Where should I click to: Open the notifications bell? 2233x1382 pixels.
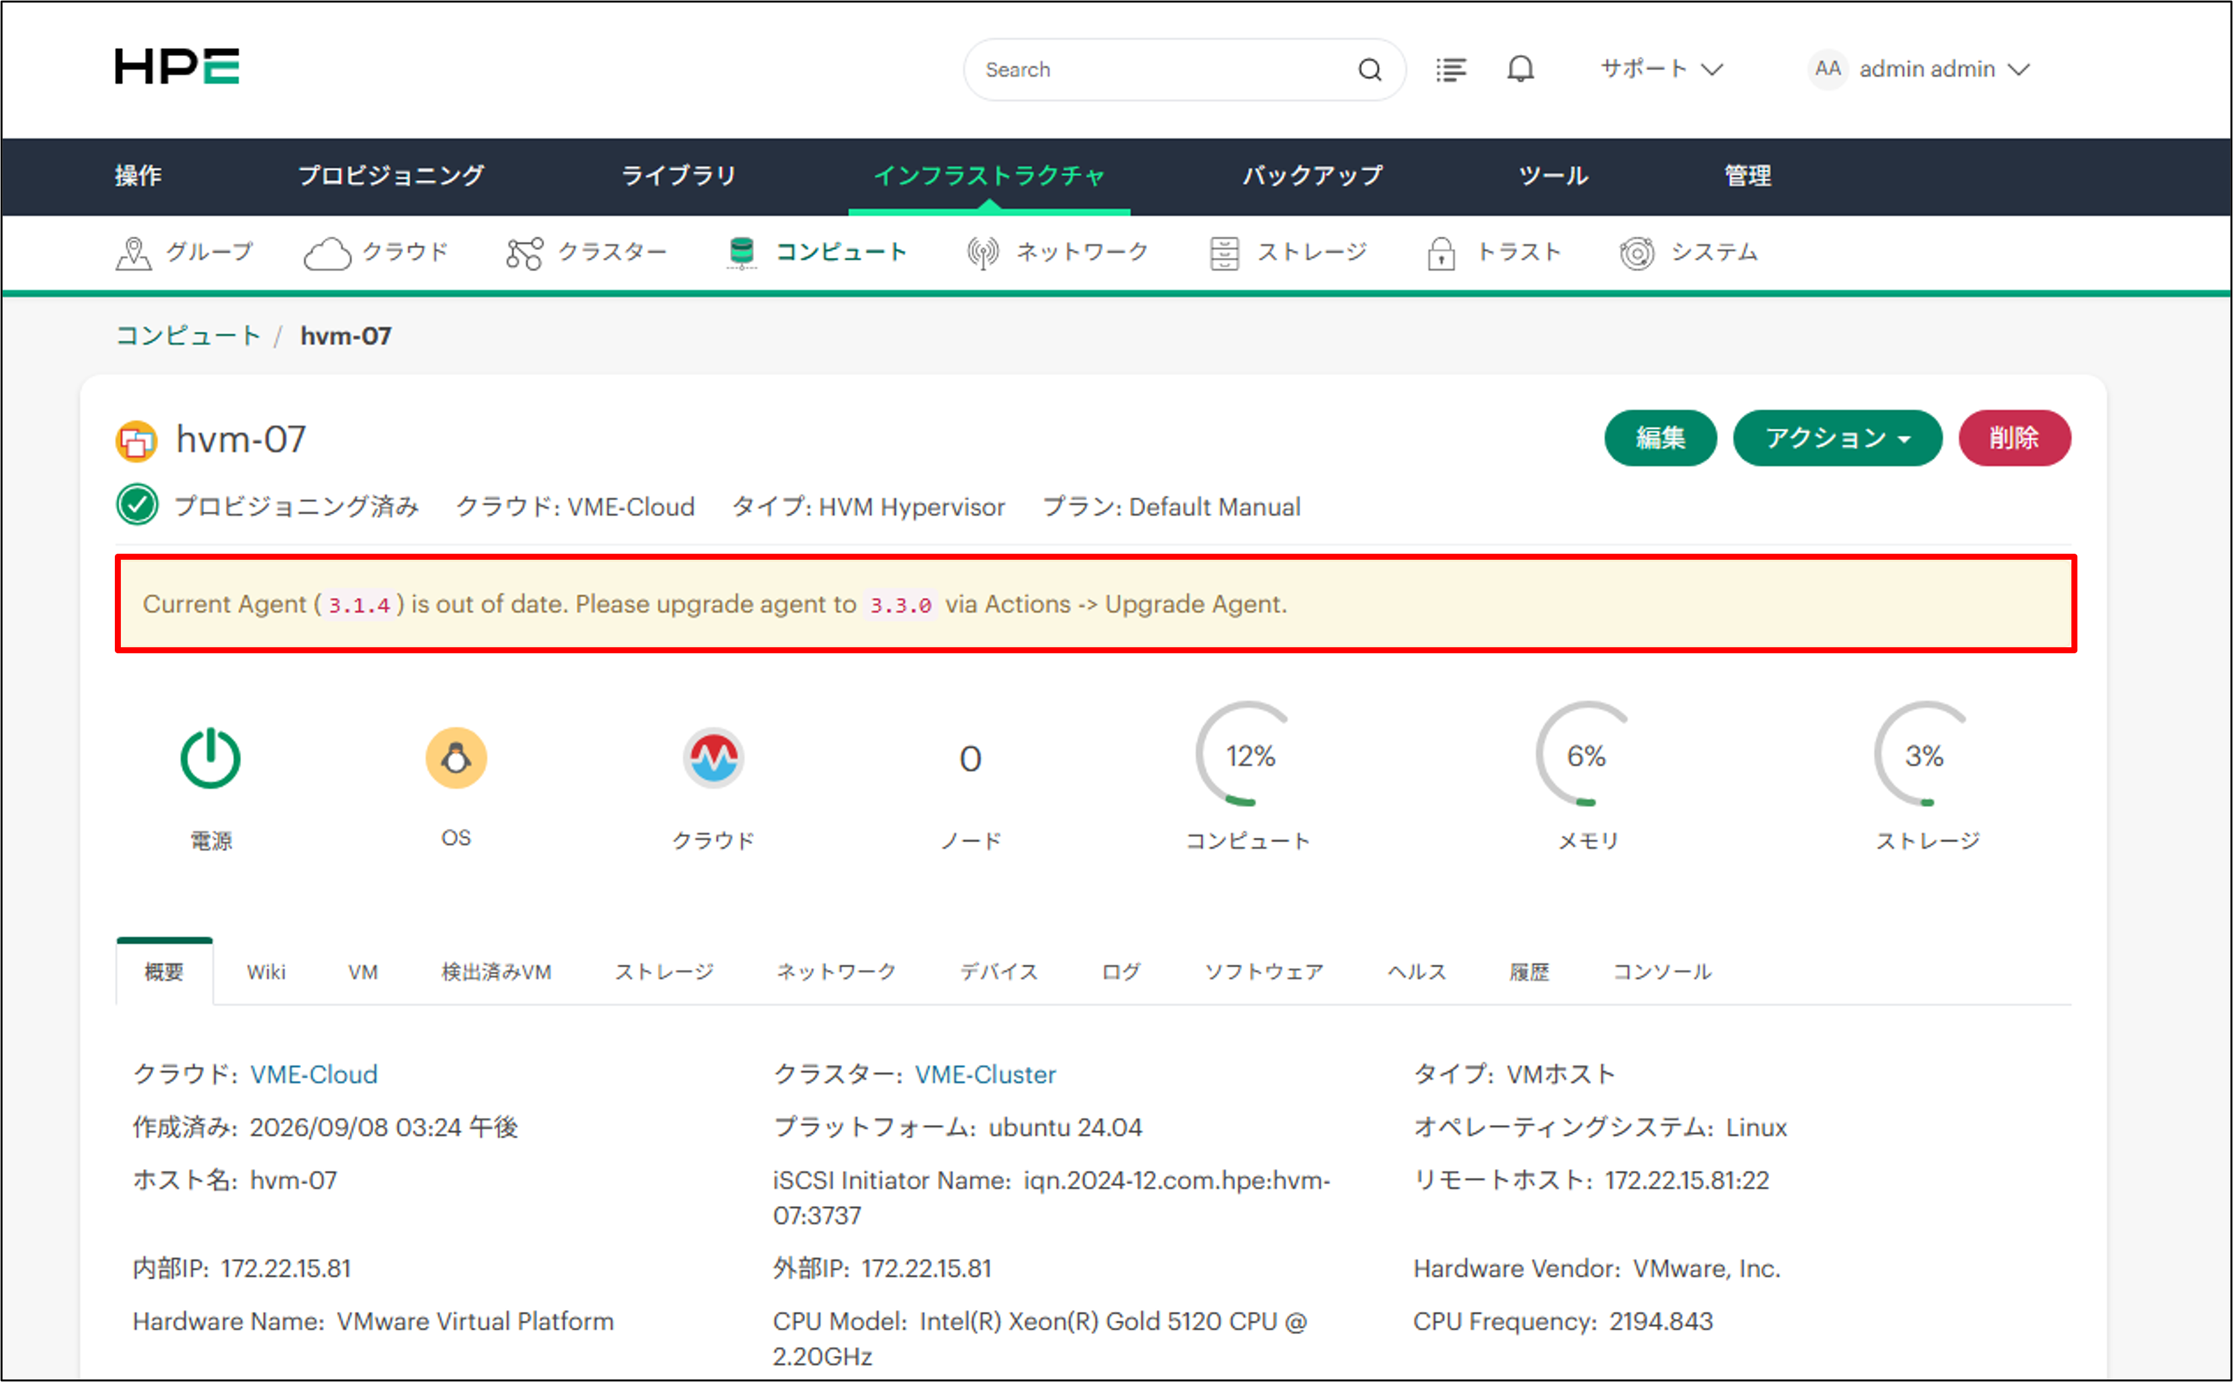1520,69
